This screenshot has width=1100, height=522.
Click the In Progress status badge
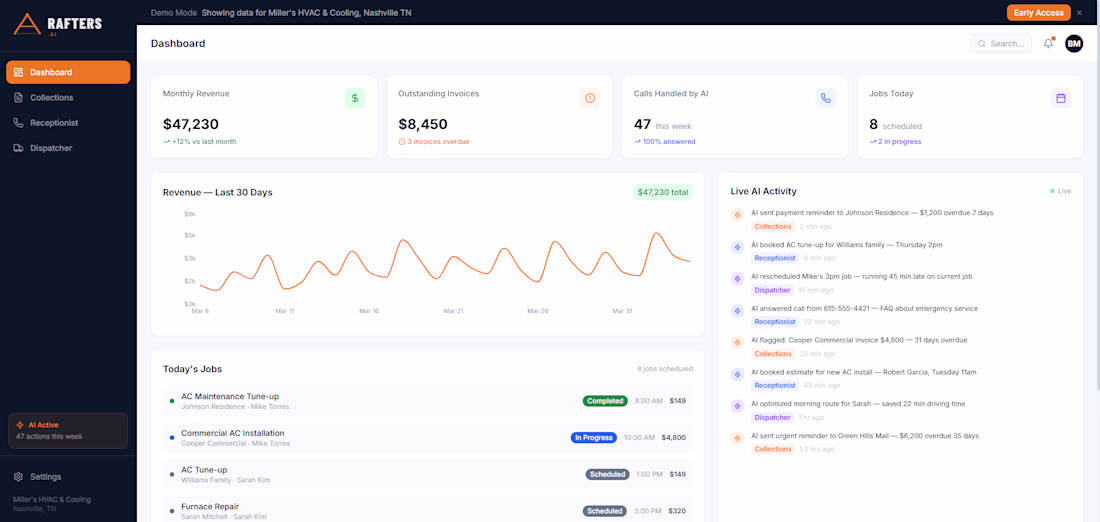(x=593, y=438)
